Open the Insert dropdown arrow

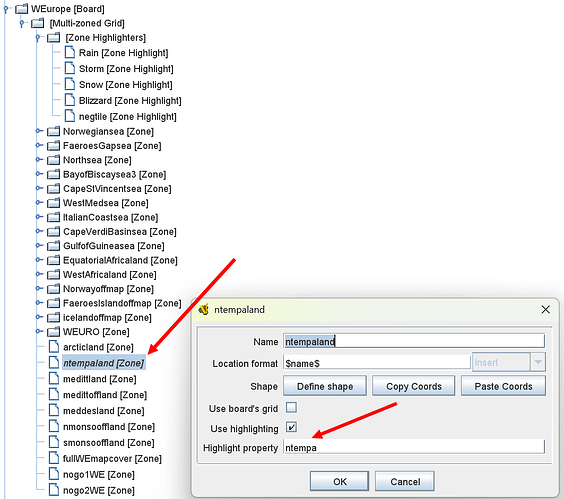(538, 362)
